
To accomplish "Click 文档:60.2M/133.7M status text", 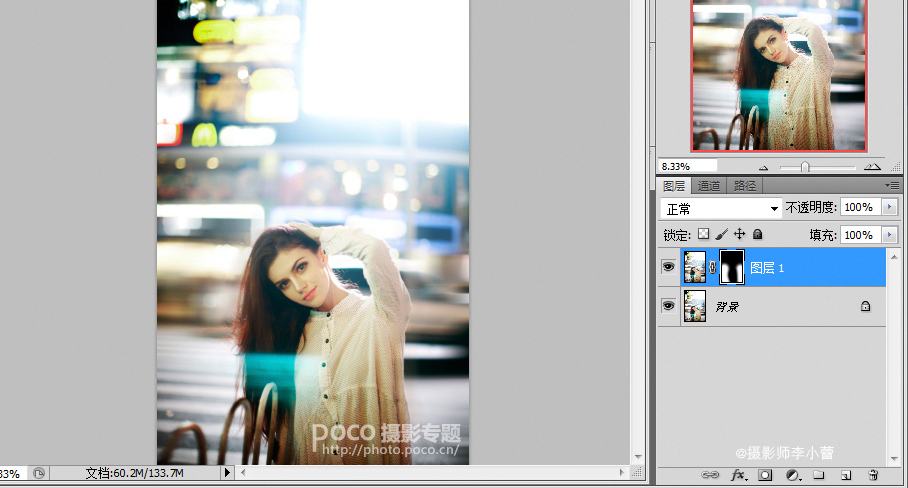I will point(134,473).
